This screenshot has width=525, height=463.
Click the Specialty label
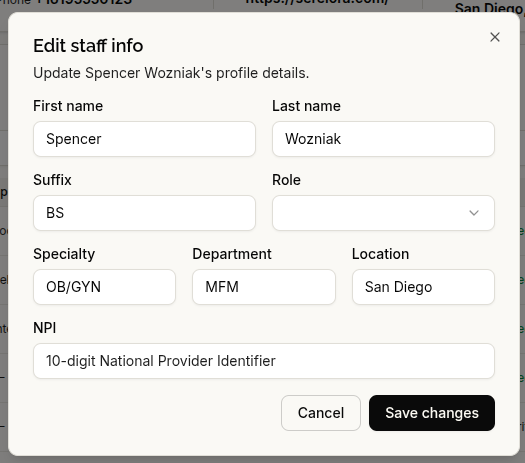64,254
